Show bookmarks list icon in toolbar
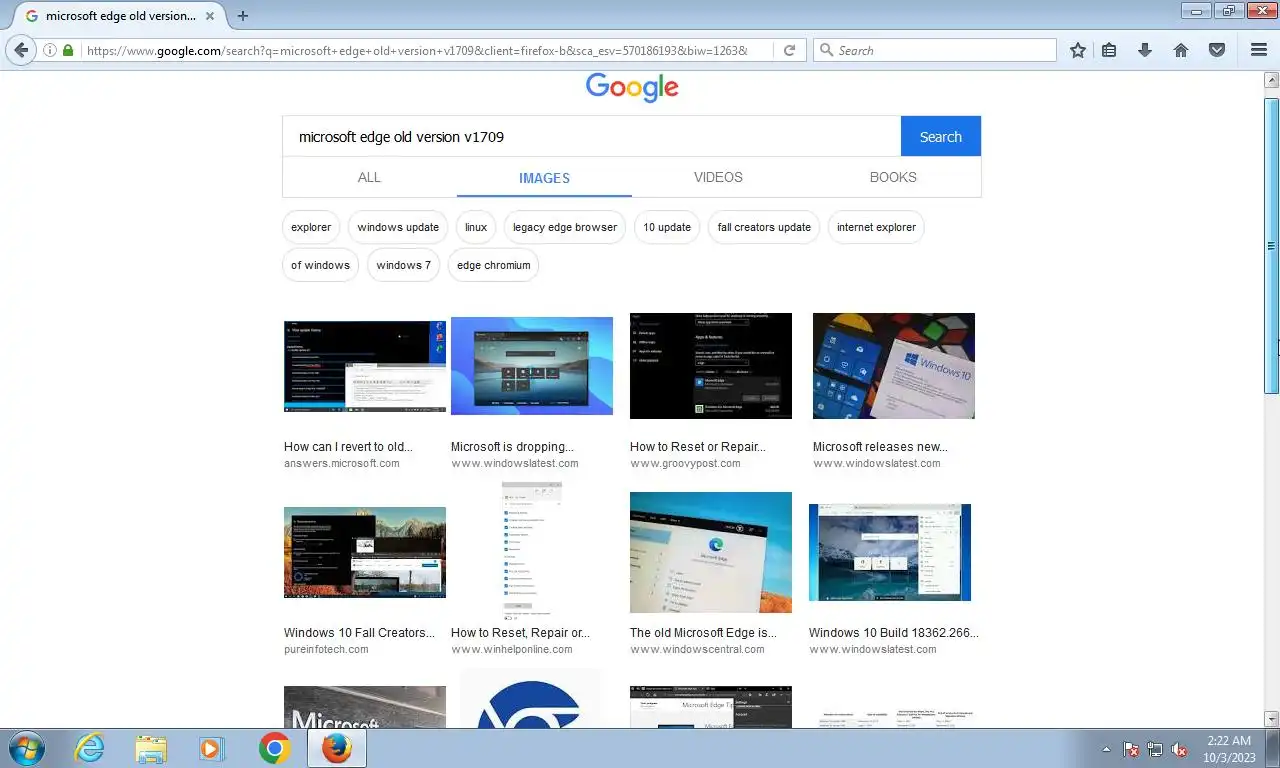 coord(1109,50)
